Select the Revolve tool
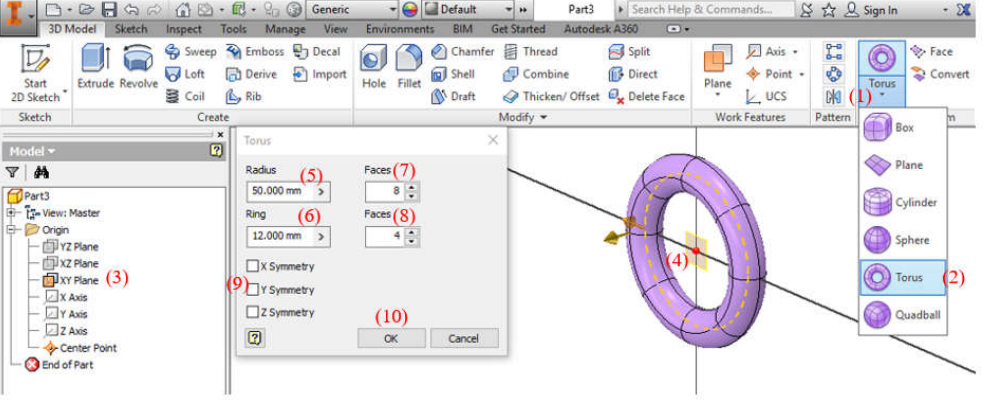Viewport: 992px width, 407px height. (139, 68)
